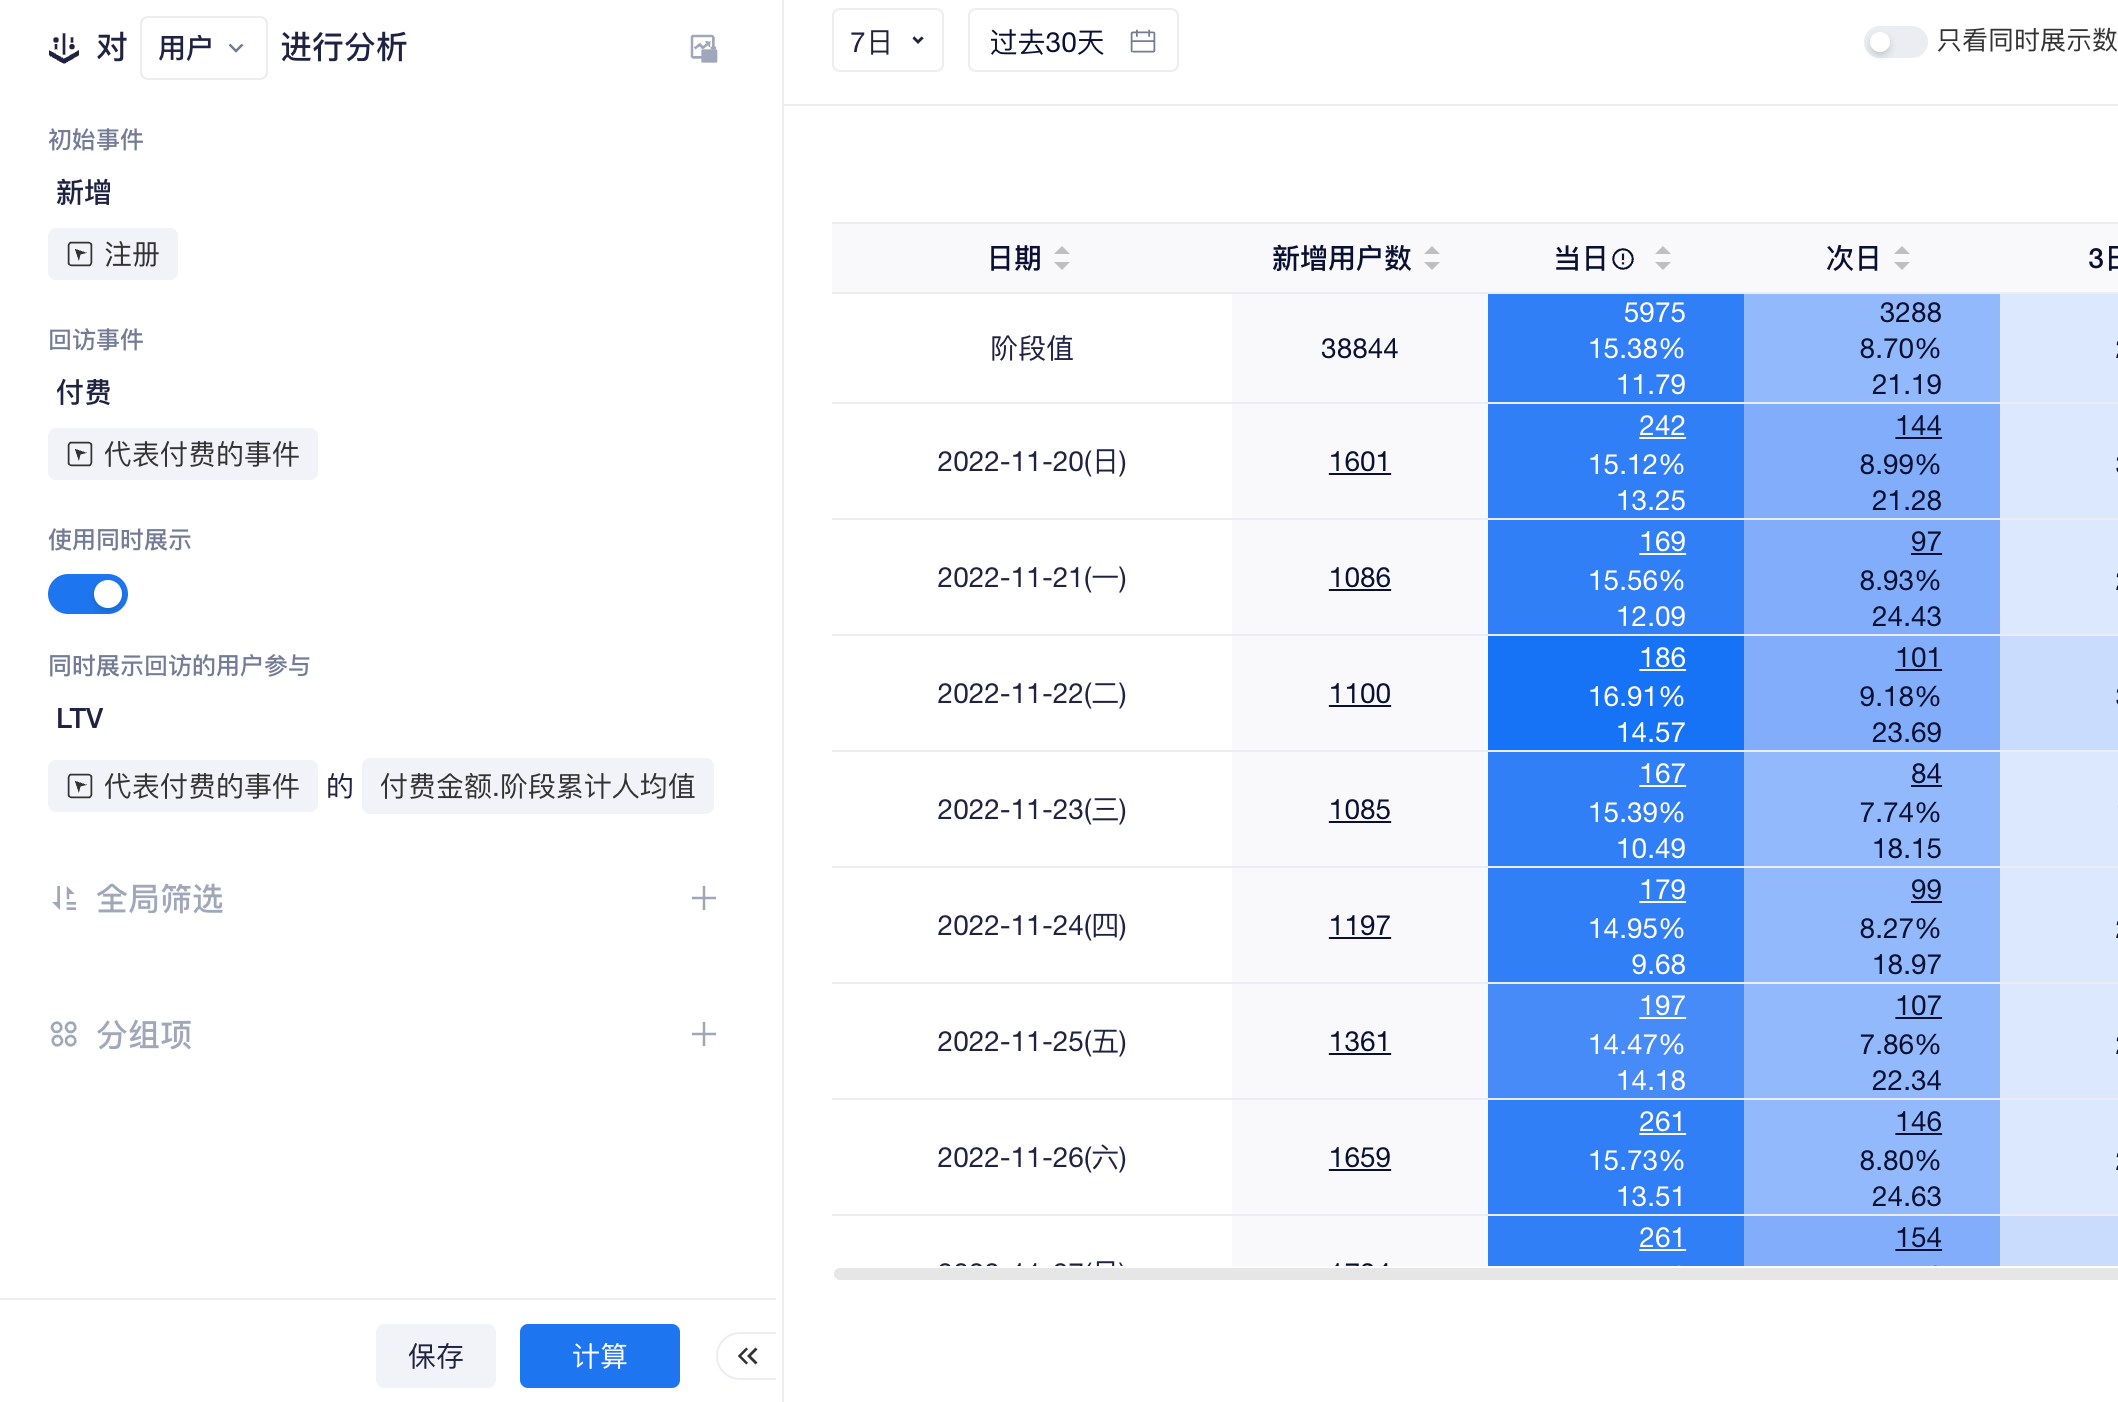Click the retention analysis icon beside 对
The height and width of the screenshot is (1402, 2118).
point(64,47)
